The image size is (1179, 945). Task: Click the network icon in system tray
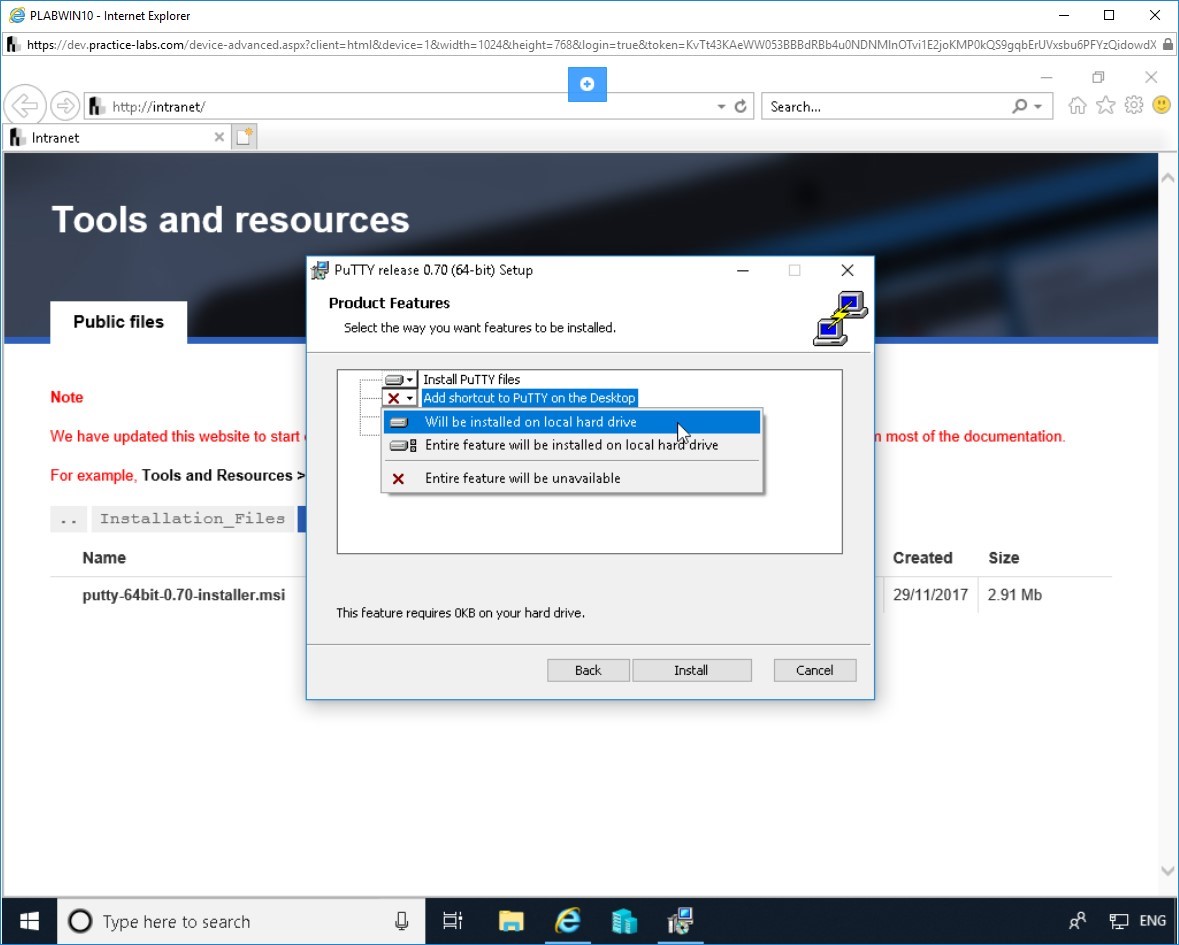tap(1118, 921)
